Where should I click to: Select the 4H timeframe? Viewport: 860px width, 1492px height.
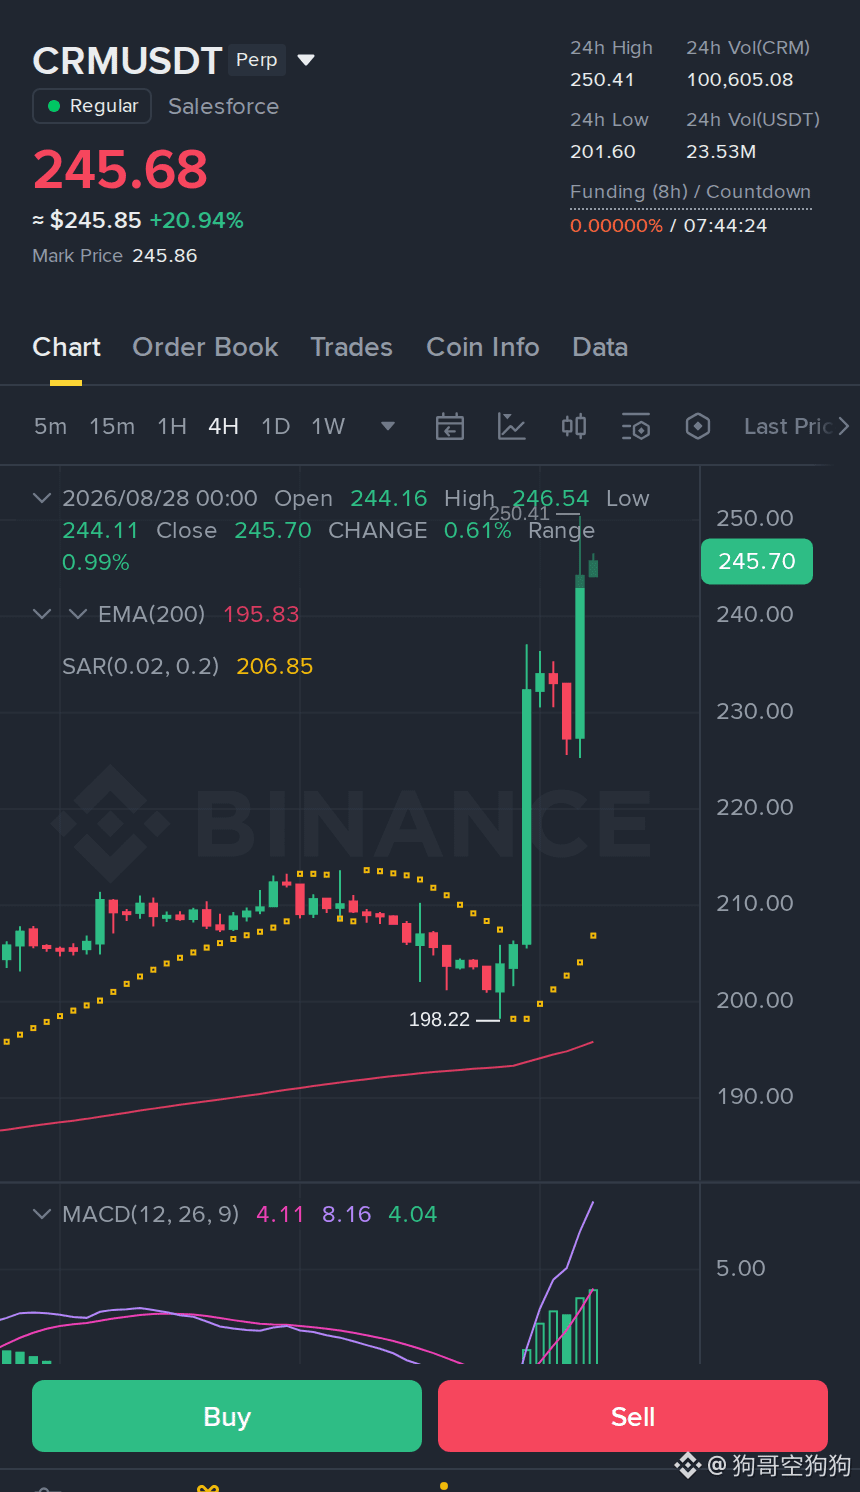[x=223, y=427]
